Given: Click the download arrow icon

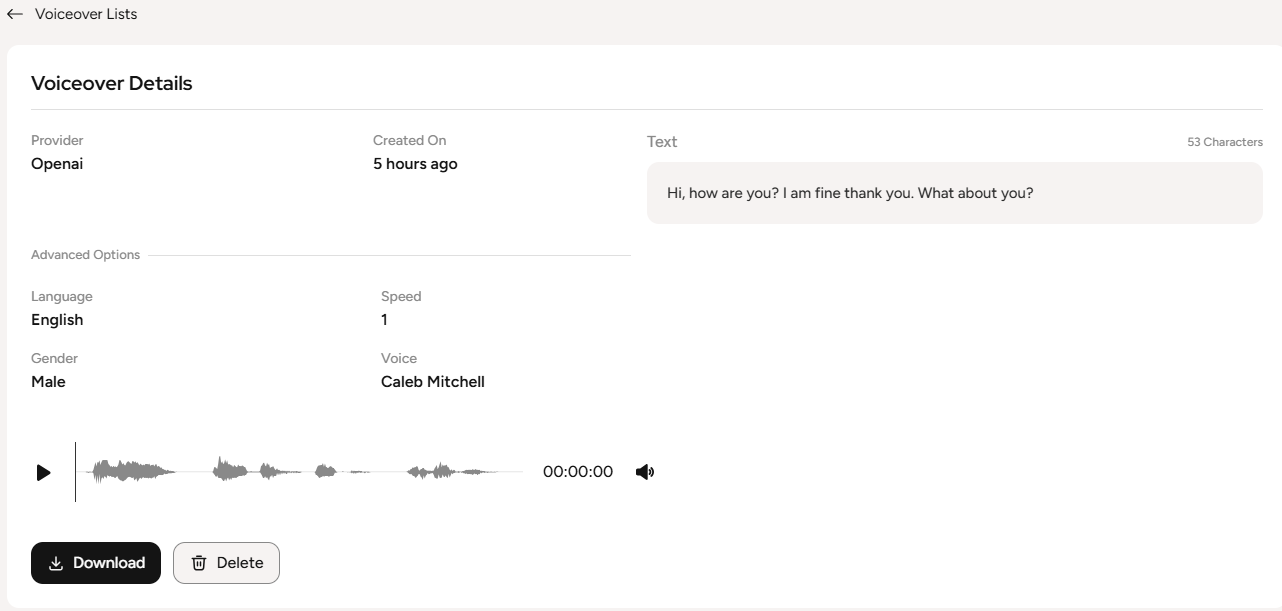Looking at the screenshot, I should [x=56, y=563].
